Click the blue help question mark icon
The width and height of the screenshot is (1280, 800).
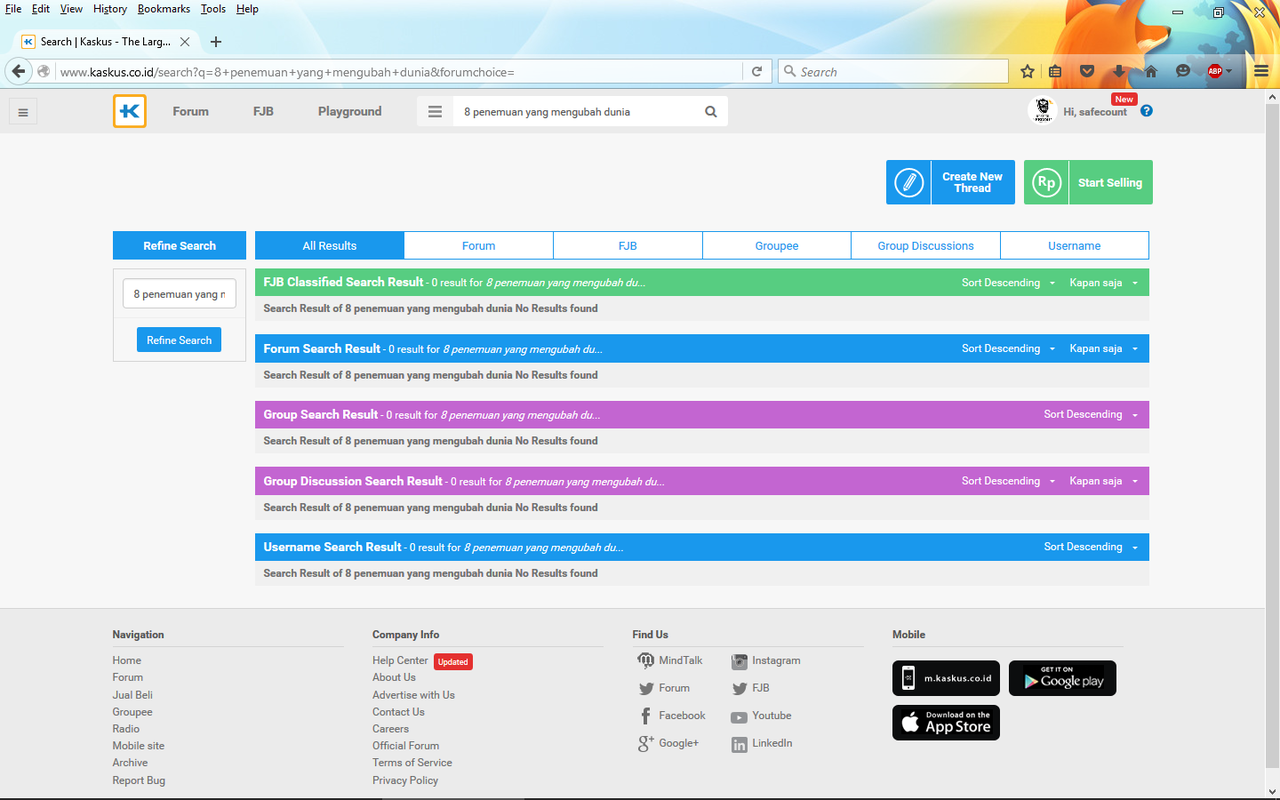(x=1146, y=111)
